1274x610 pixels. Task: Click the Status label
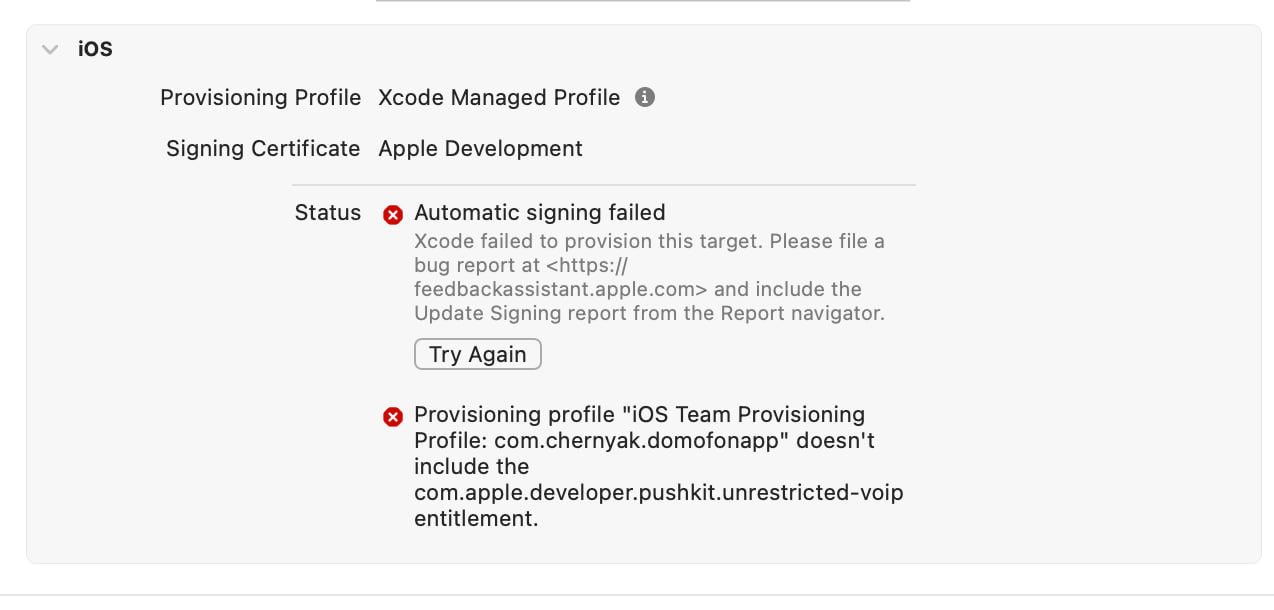click(x=327, y=212)
